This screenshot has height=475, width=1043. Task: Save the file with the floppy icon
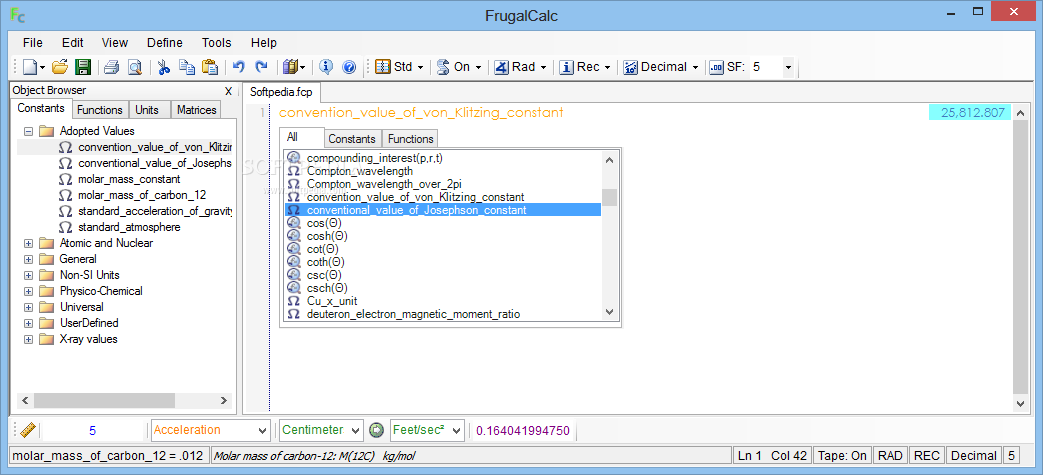coord(82,67)
